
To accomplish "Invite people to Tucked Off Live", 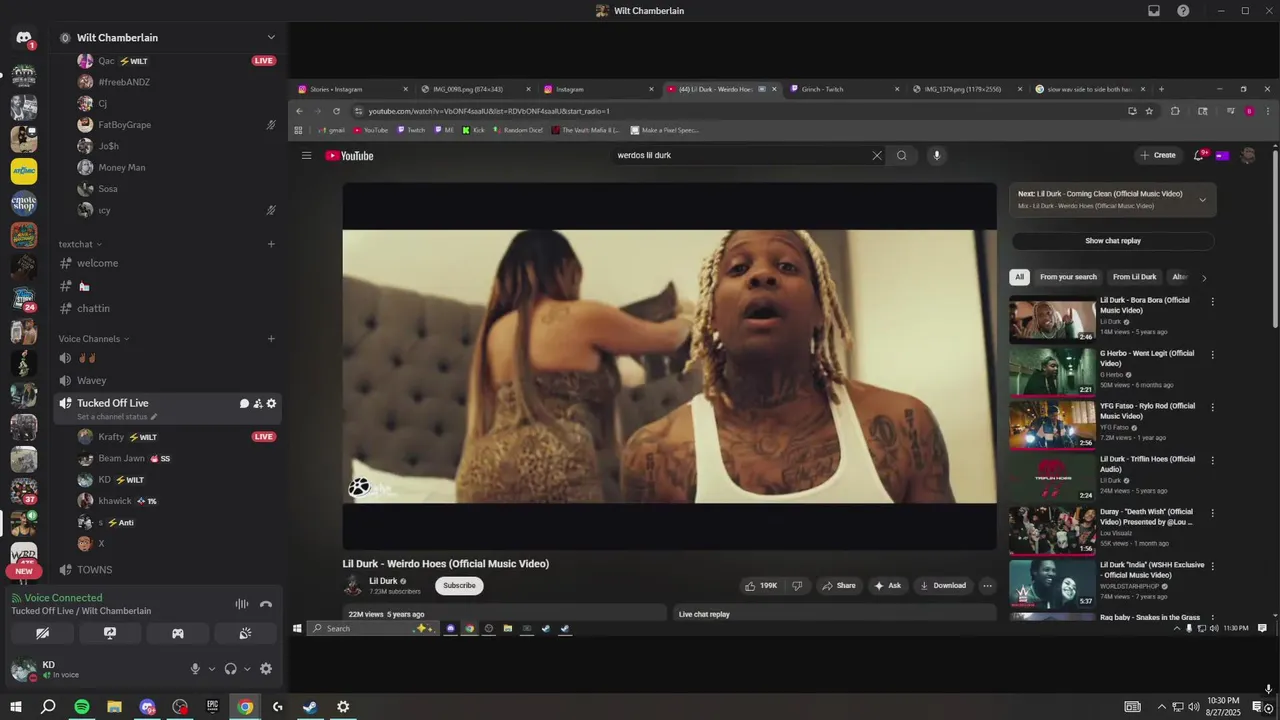I will (258, 403).
